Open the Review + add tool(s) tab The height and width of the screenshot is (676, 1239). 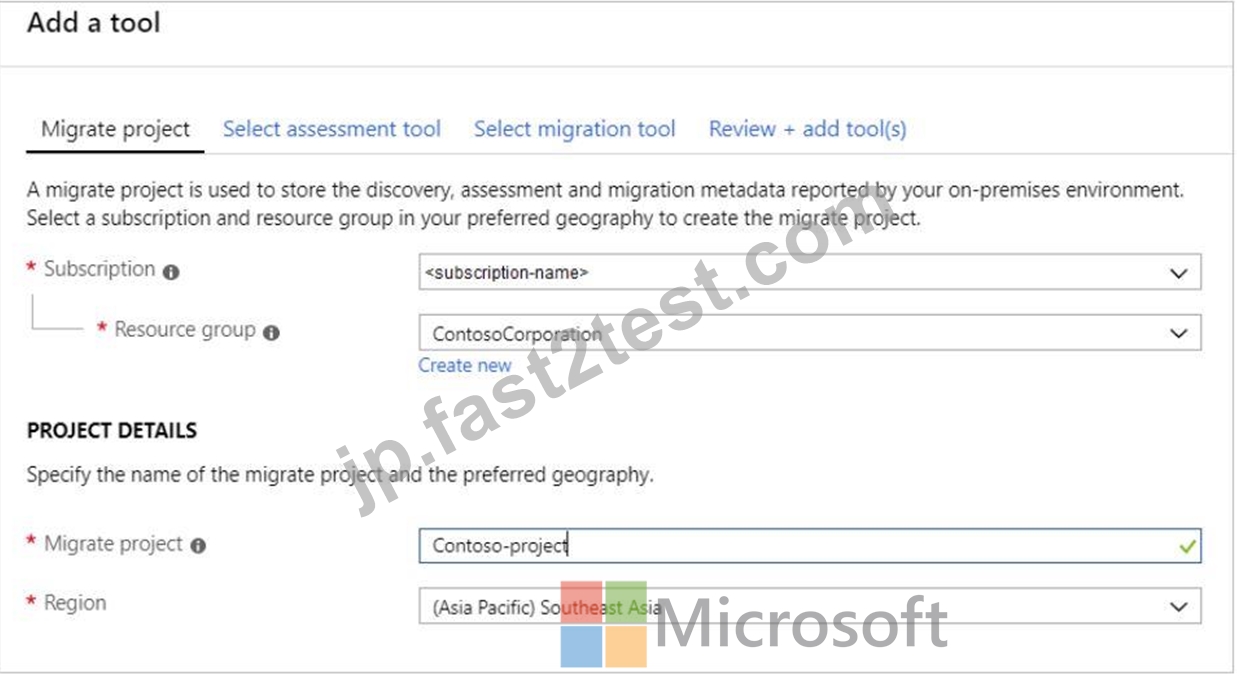click(808, 129)
